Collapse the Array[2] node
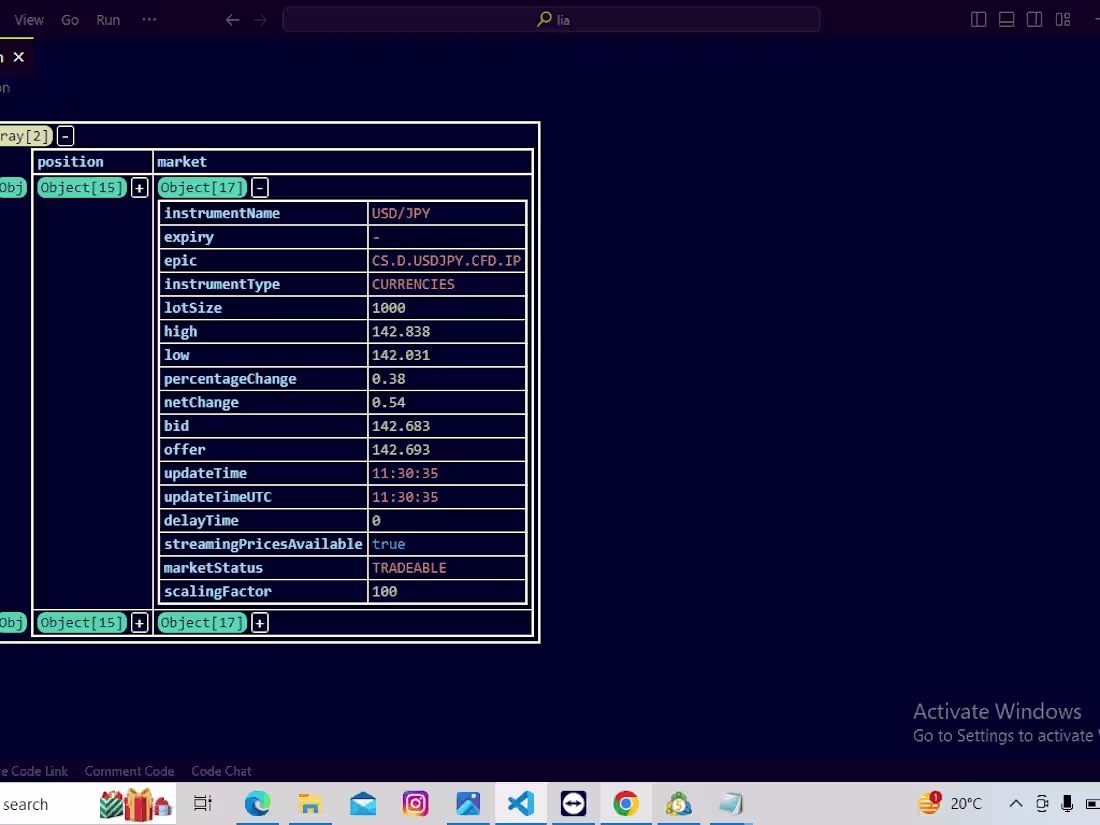 coord(65,135)
